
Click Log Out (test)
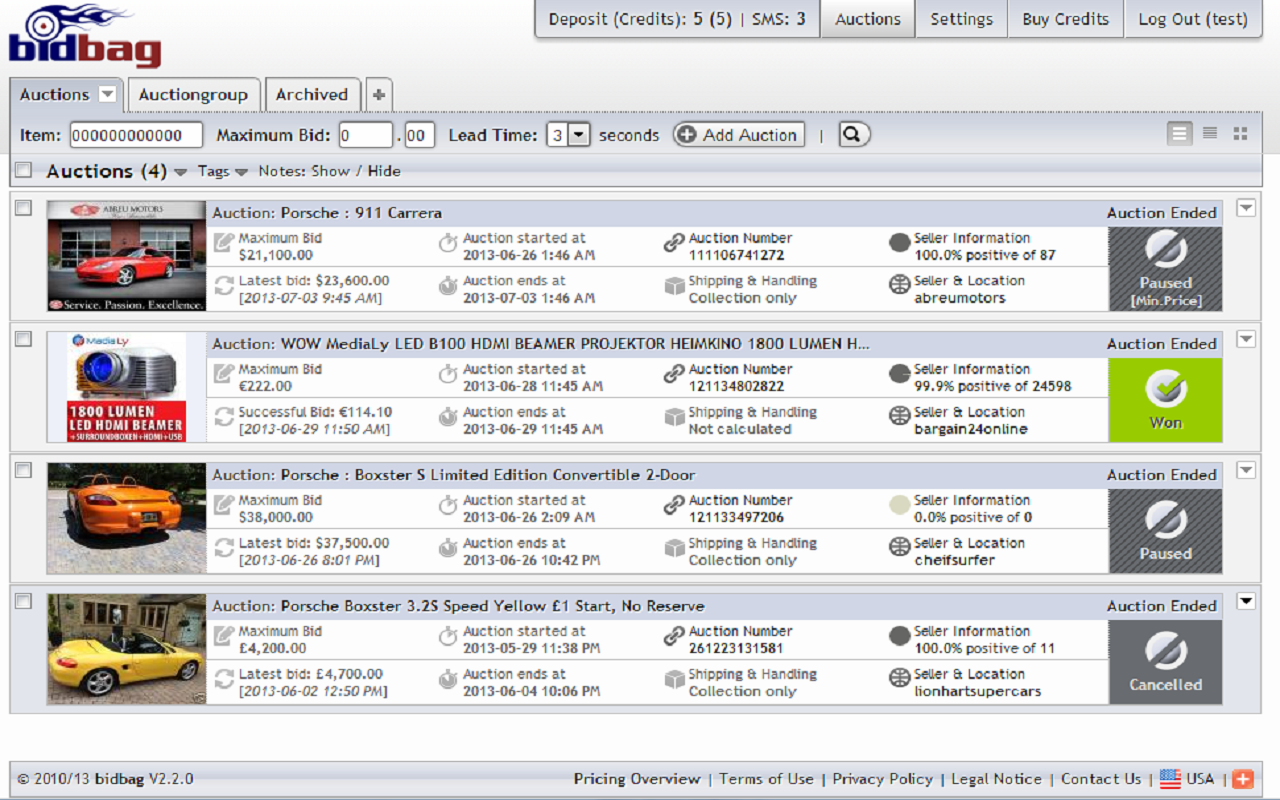pos(1192,19)
